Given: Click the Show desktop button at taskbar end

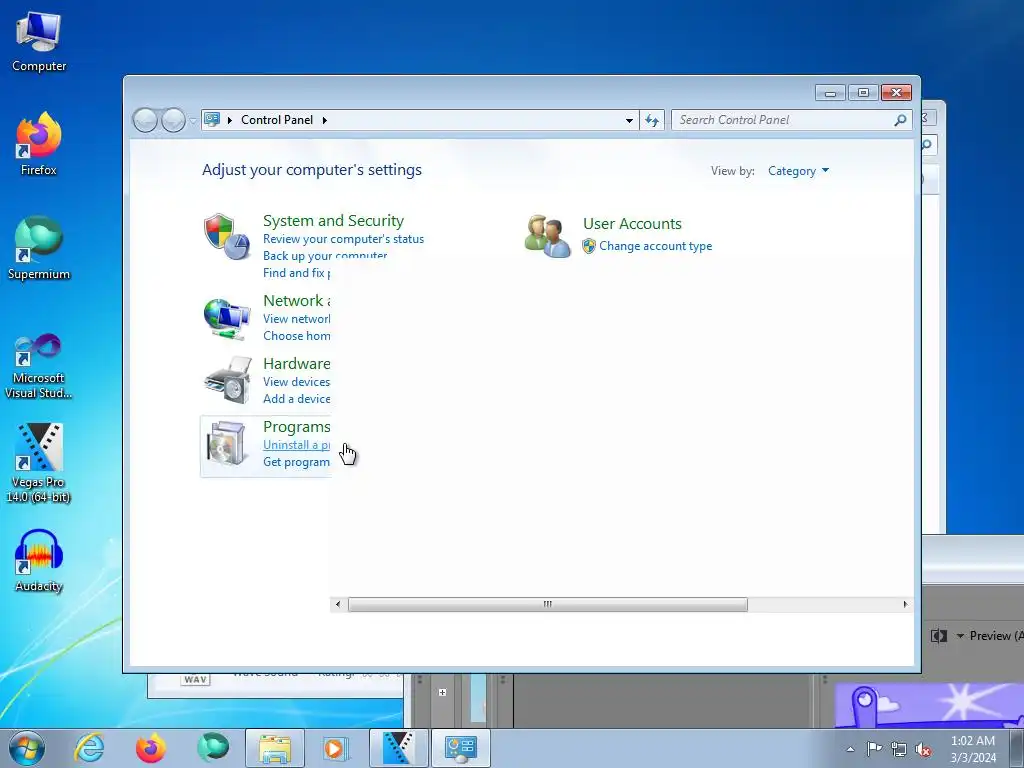Looking at the screenshot, I should click(x=1017, y=748).
